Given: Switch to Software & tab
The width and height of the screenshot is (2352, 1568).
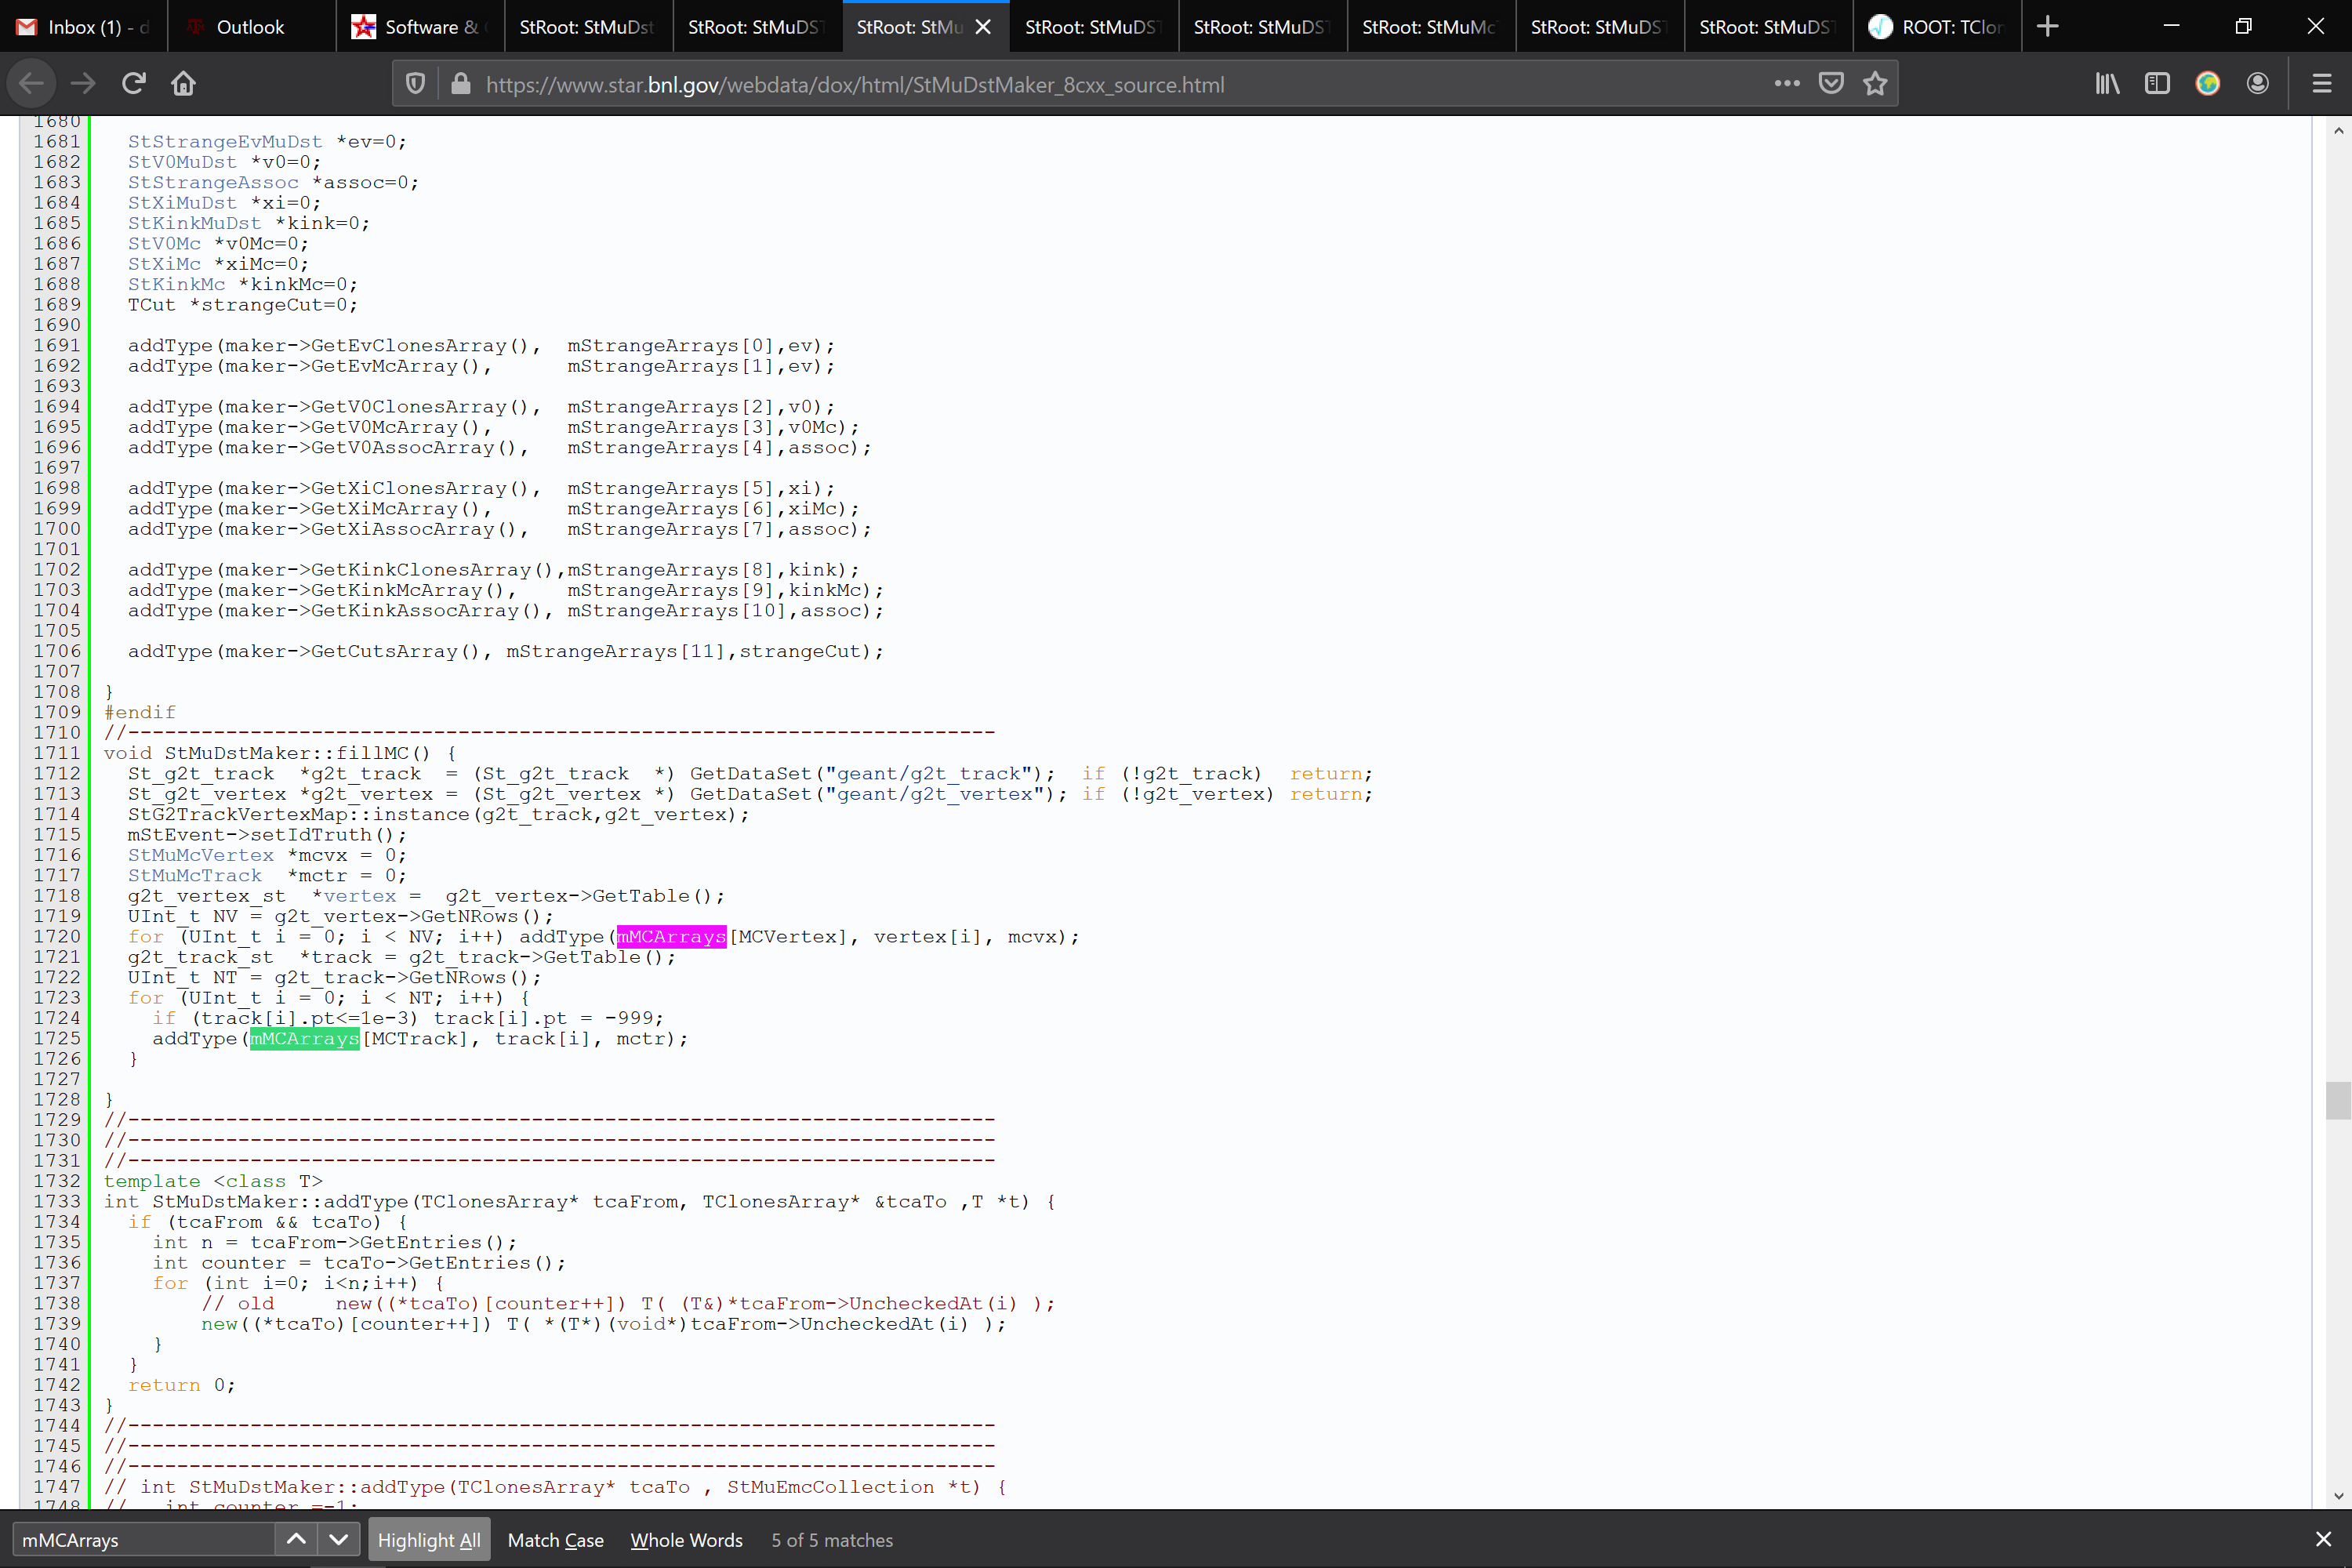Looking at the screenshot, I should [x=420, y=27].
